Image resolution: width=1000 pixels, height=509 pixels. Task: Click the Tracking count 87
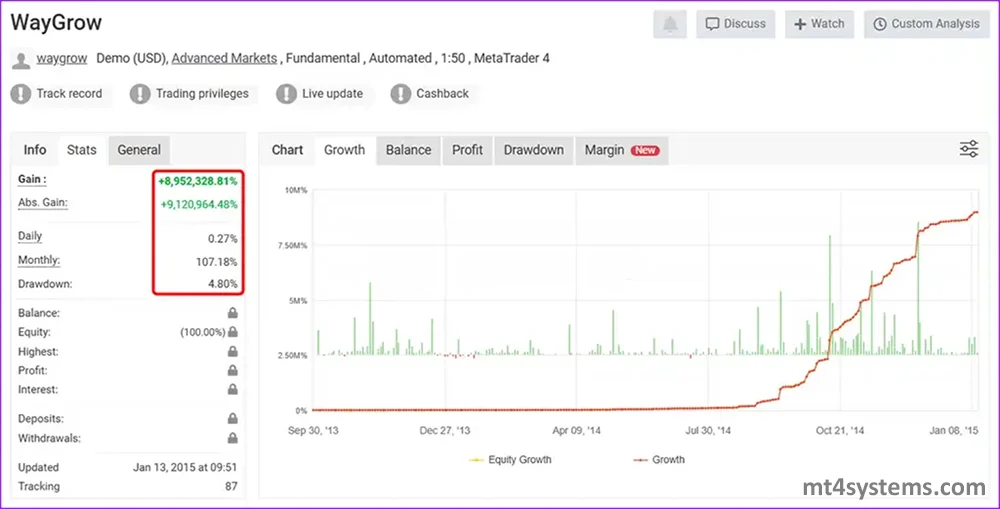pos(231,486)
